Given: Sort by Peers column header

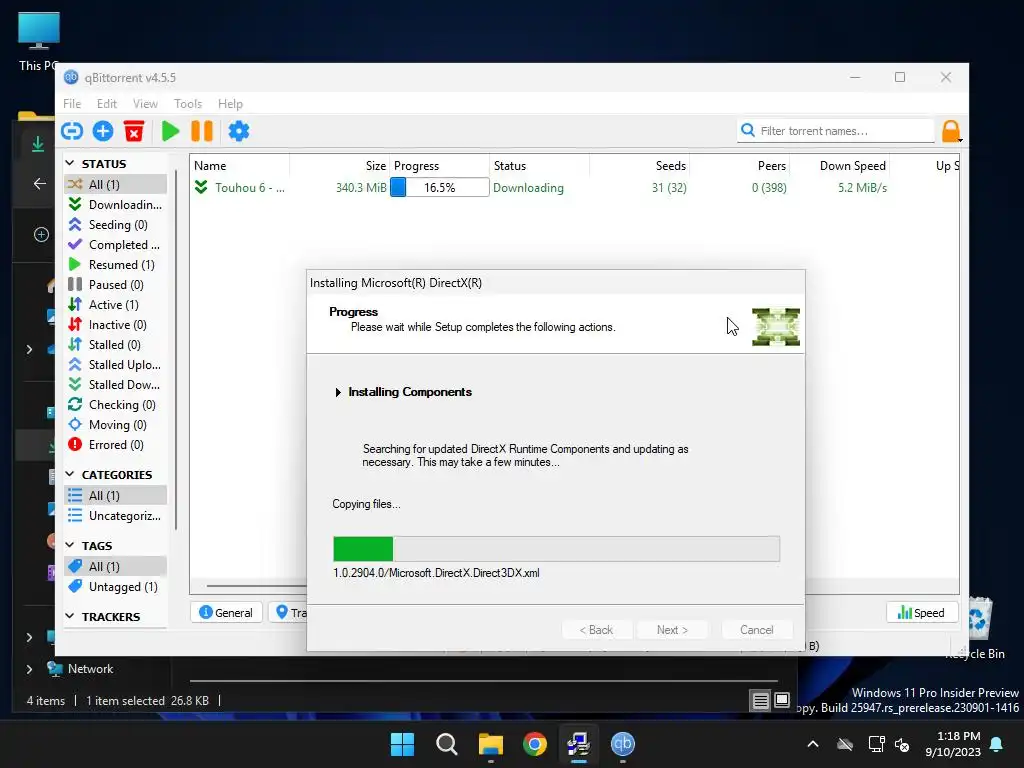Looking at the screenshot, I should tap(739, 166).
